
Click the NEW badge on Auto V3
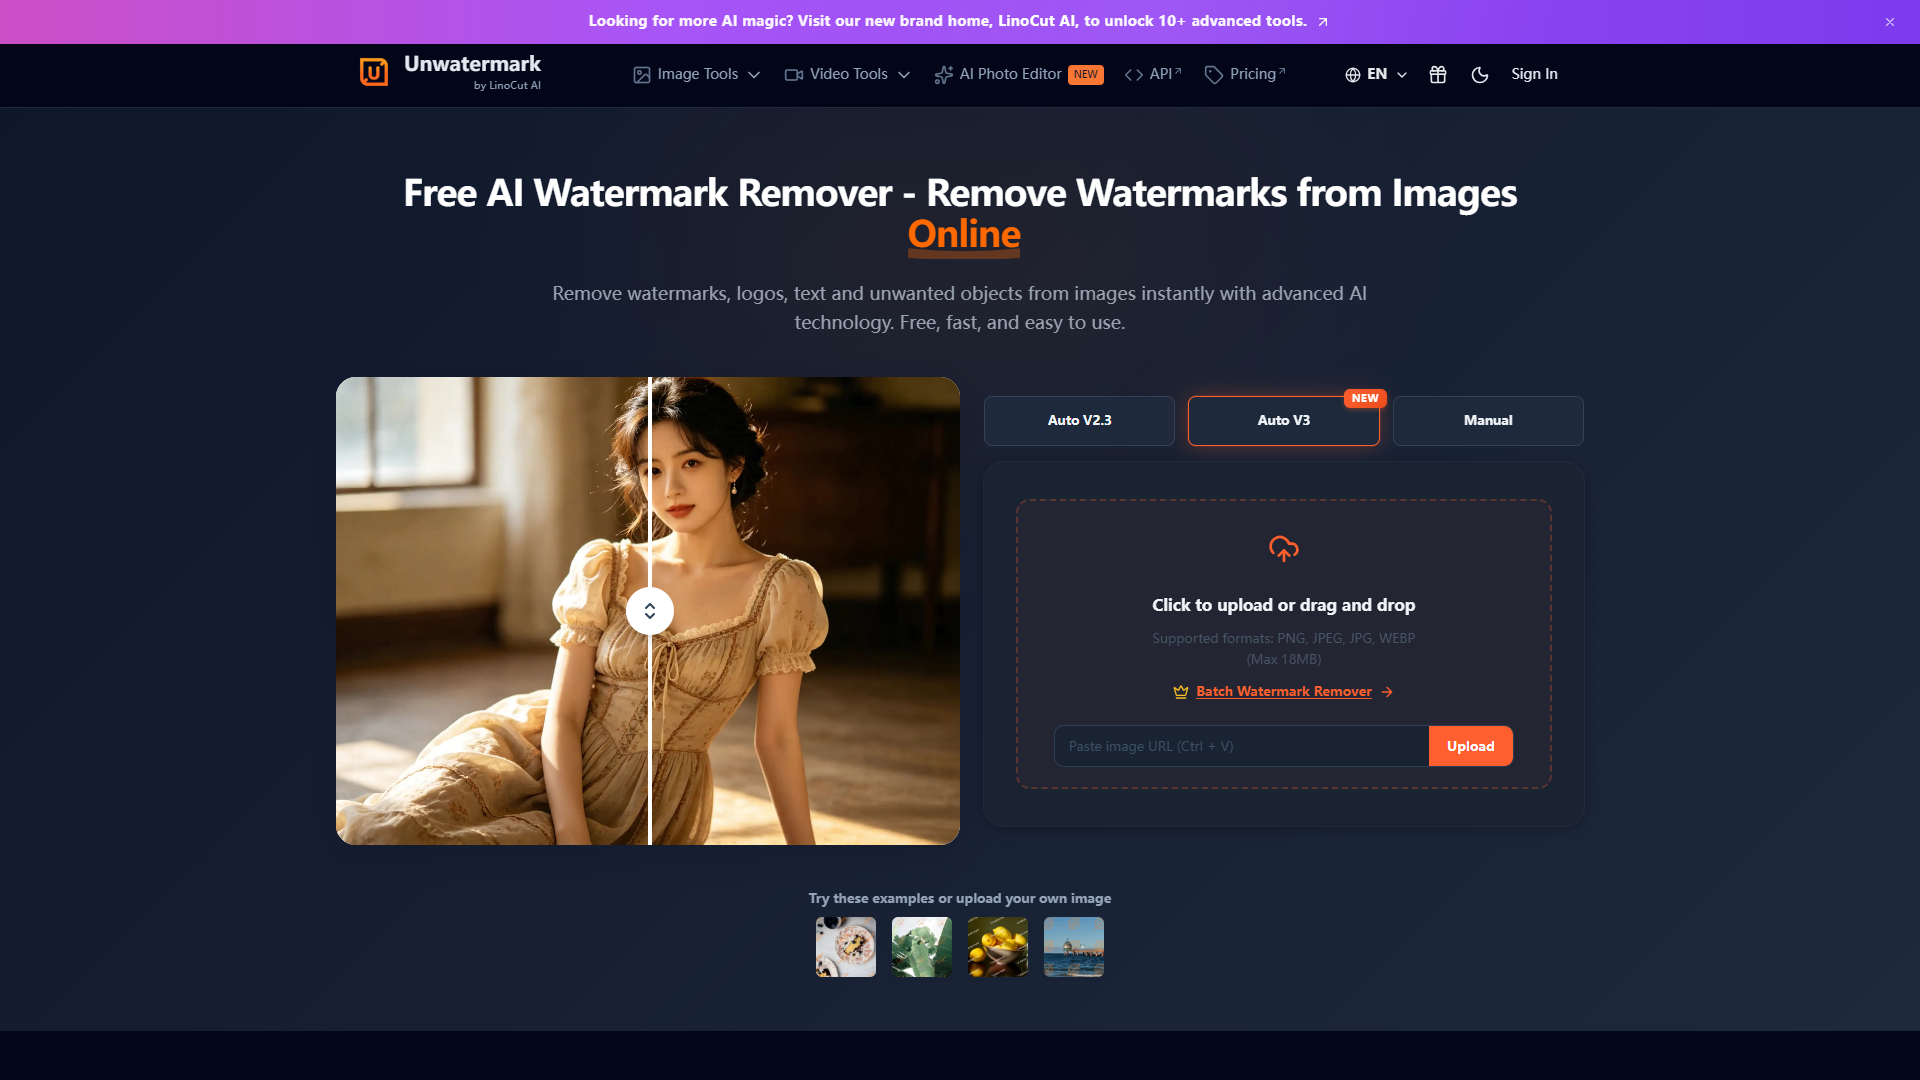pos(1365,398)
